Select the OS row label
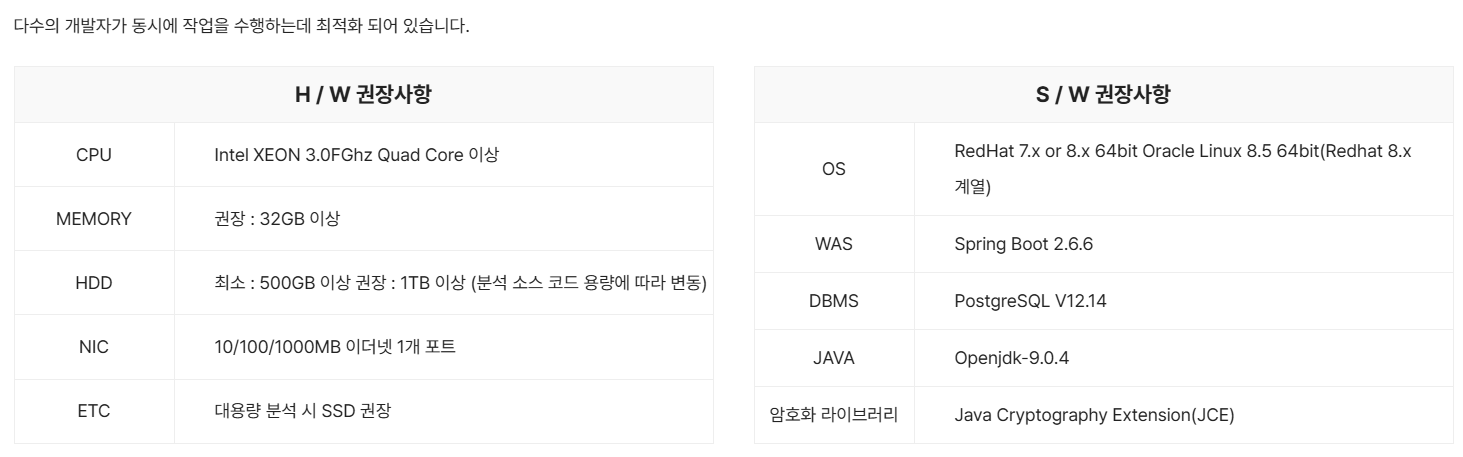Viewport: 1463px width, 457px height. tap(833, 169)
